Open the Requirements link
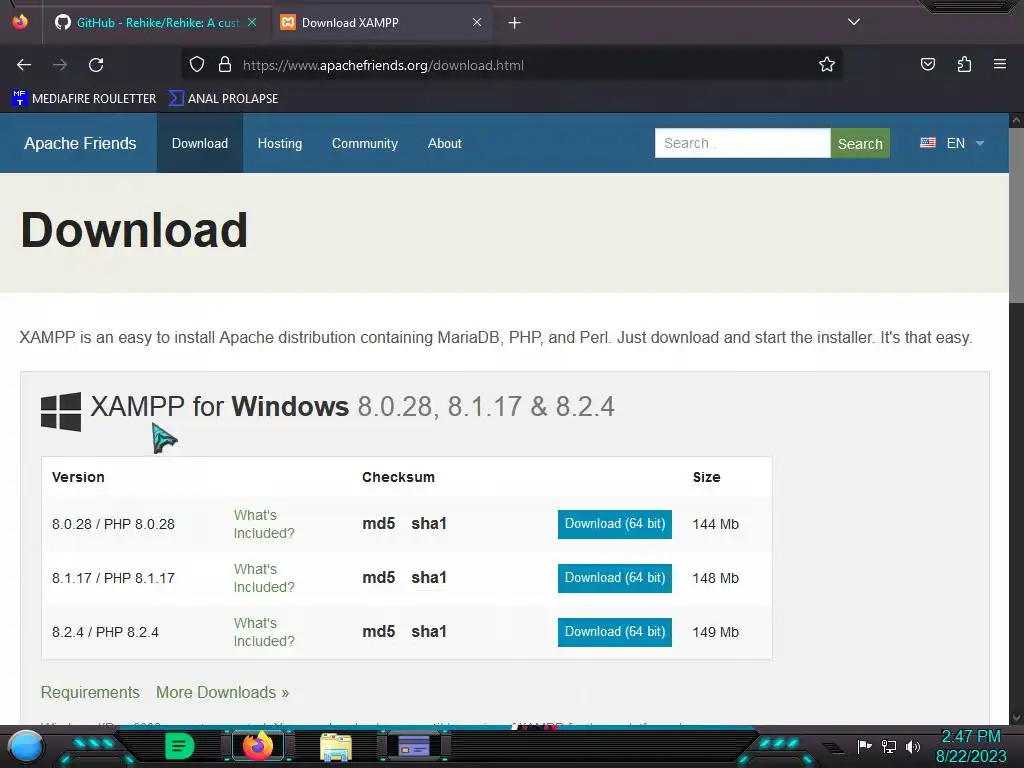This screenshot has width=1024, height=768. (x=90, y=692)
